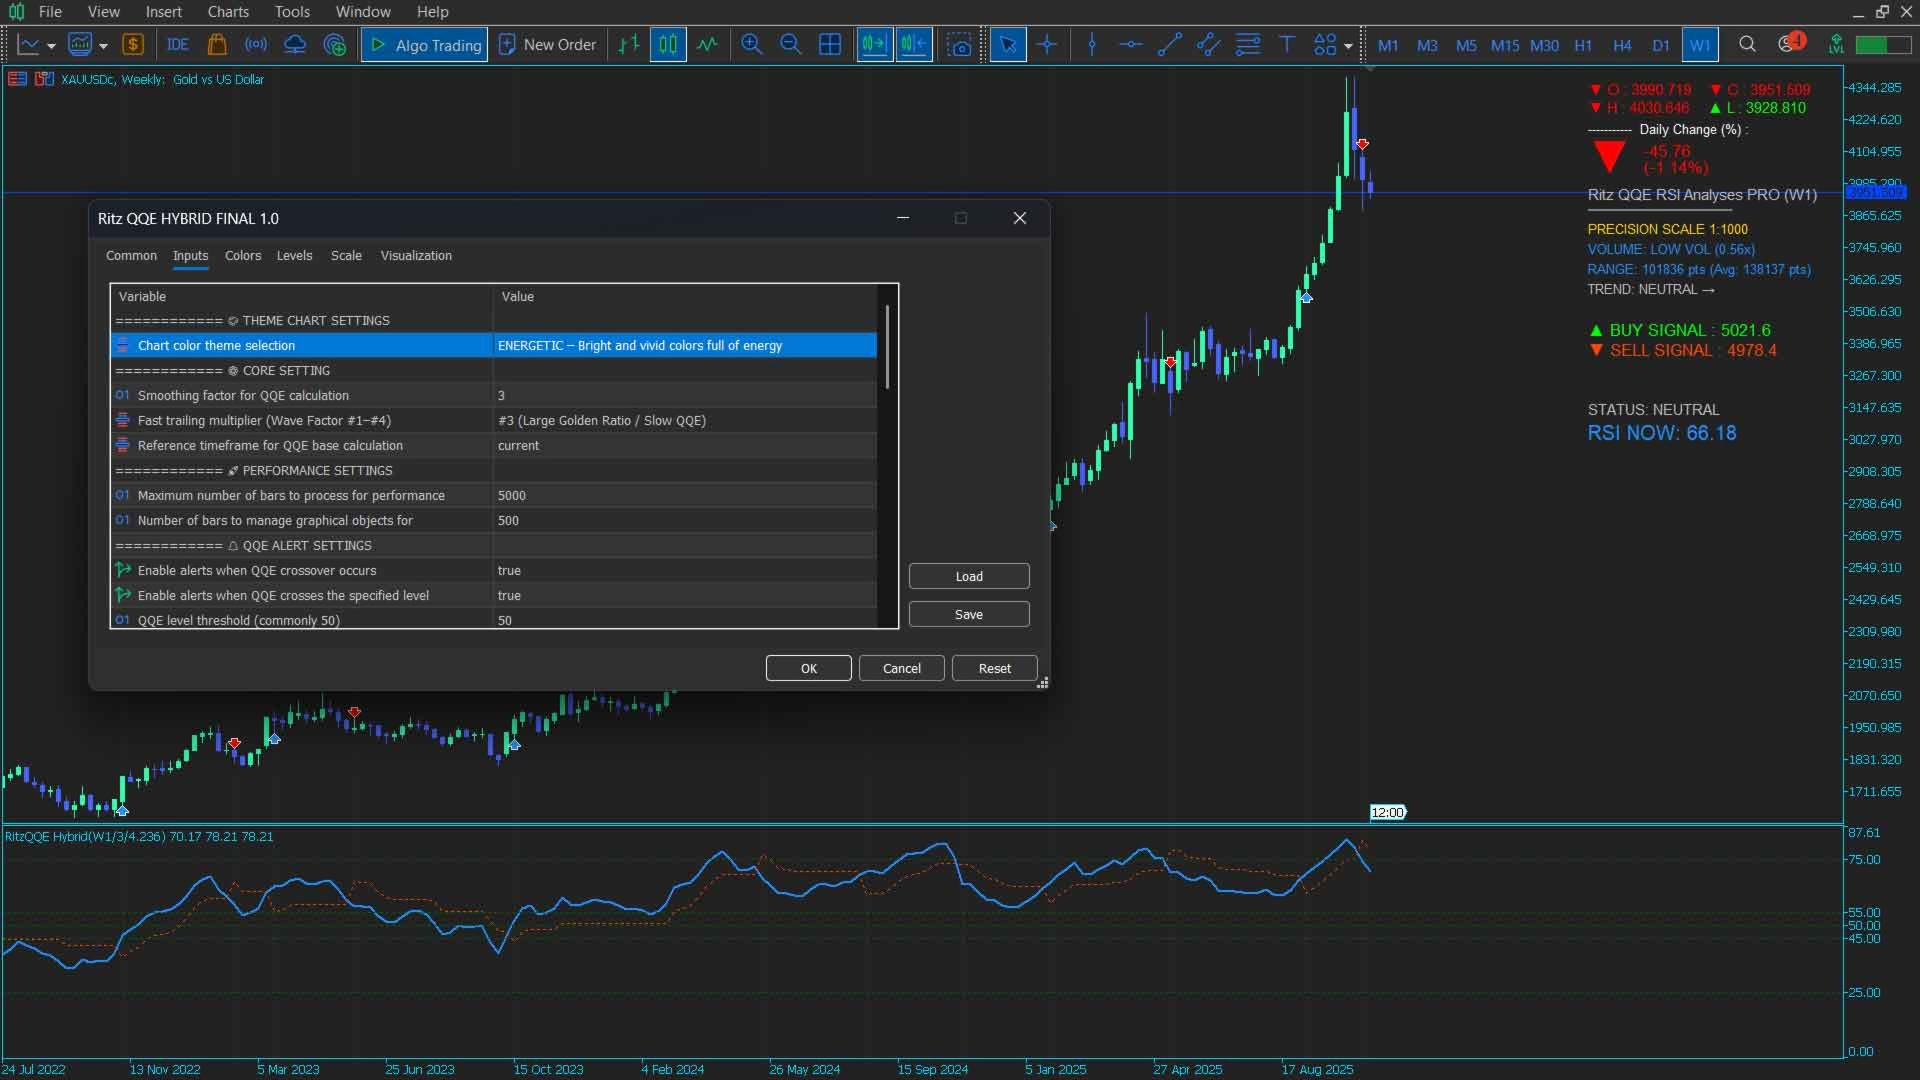Select the text label tool
Image resolution: width=1920 pixels, height=1080 pixels.
tap(1287, 45)
